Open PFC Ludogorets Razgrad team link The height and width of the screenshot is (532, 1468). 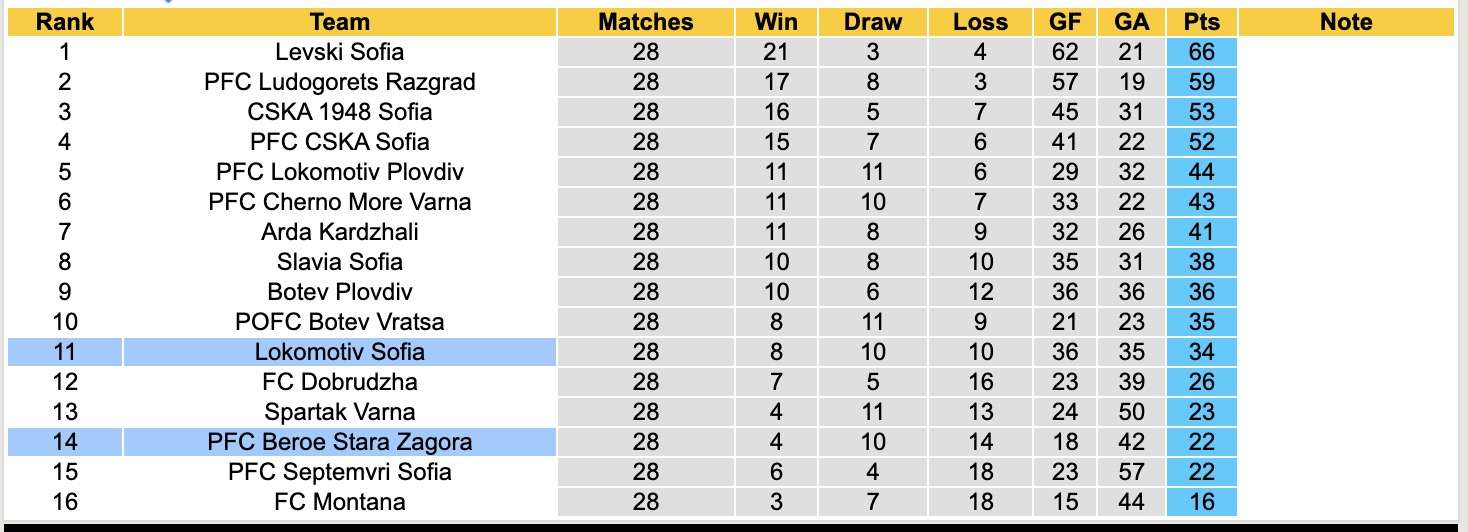pyautogui.click(x=340, y=82)
